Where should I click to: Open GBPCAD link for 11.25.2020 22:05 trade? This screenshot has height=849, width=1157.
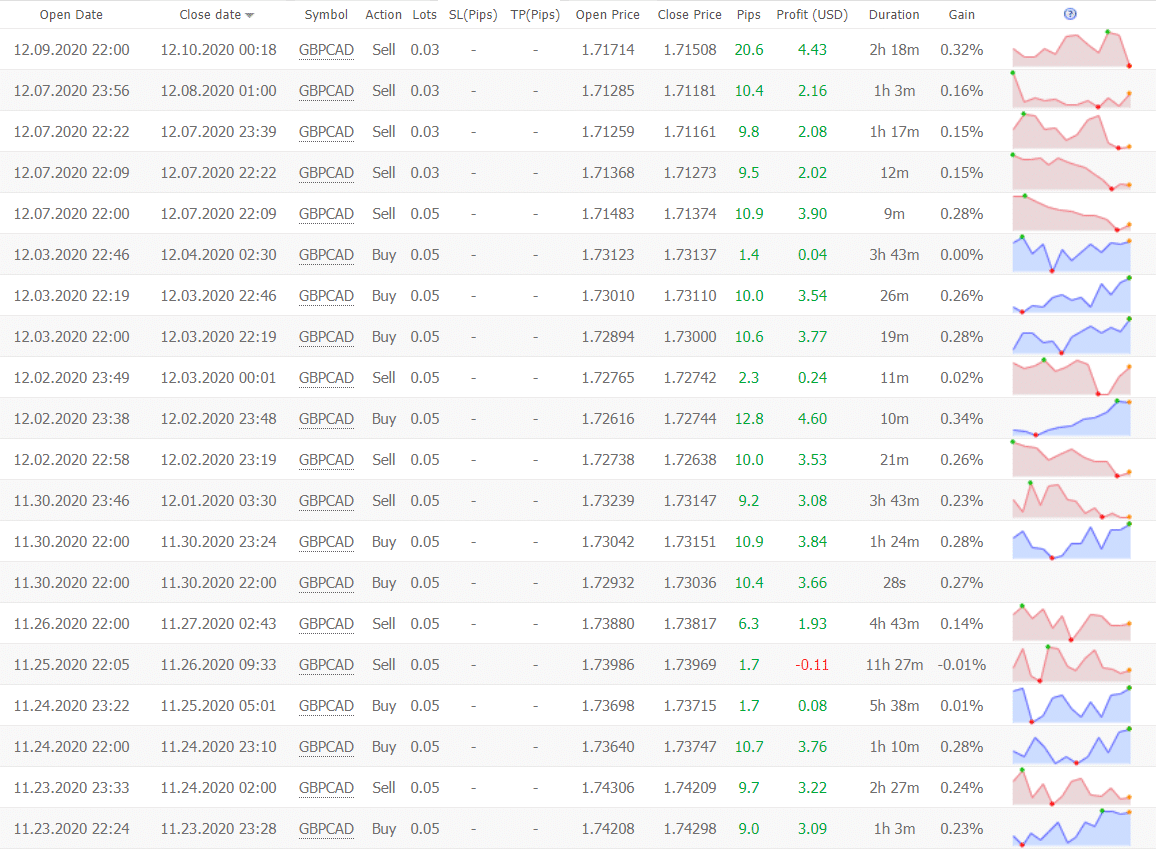click(x=326, y=665)
